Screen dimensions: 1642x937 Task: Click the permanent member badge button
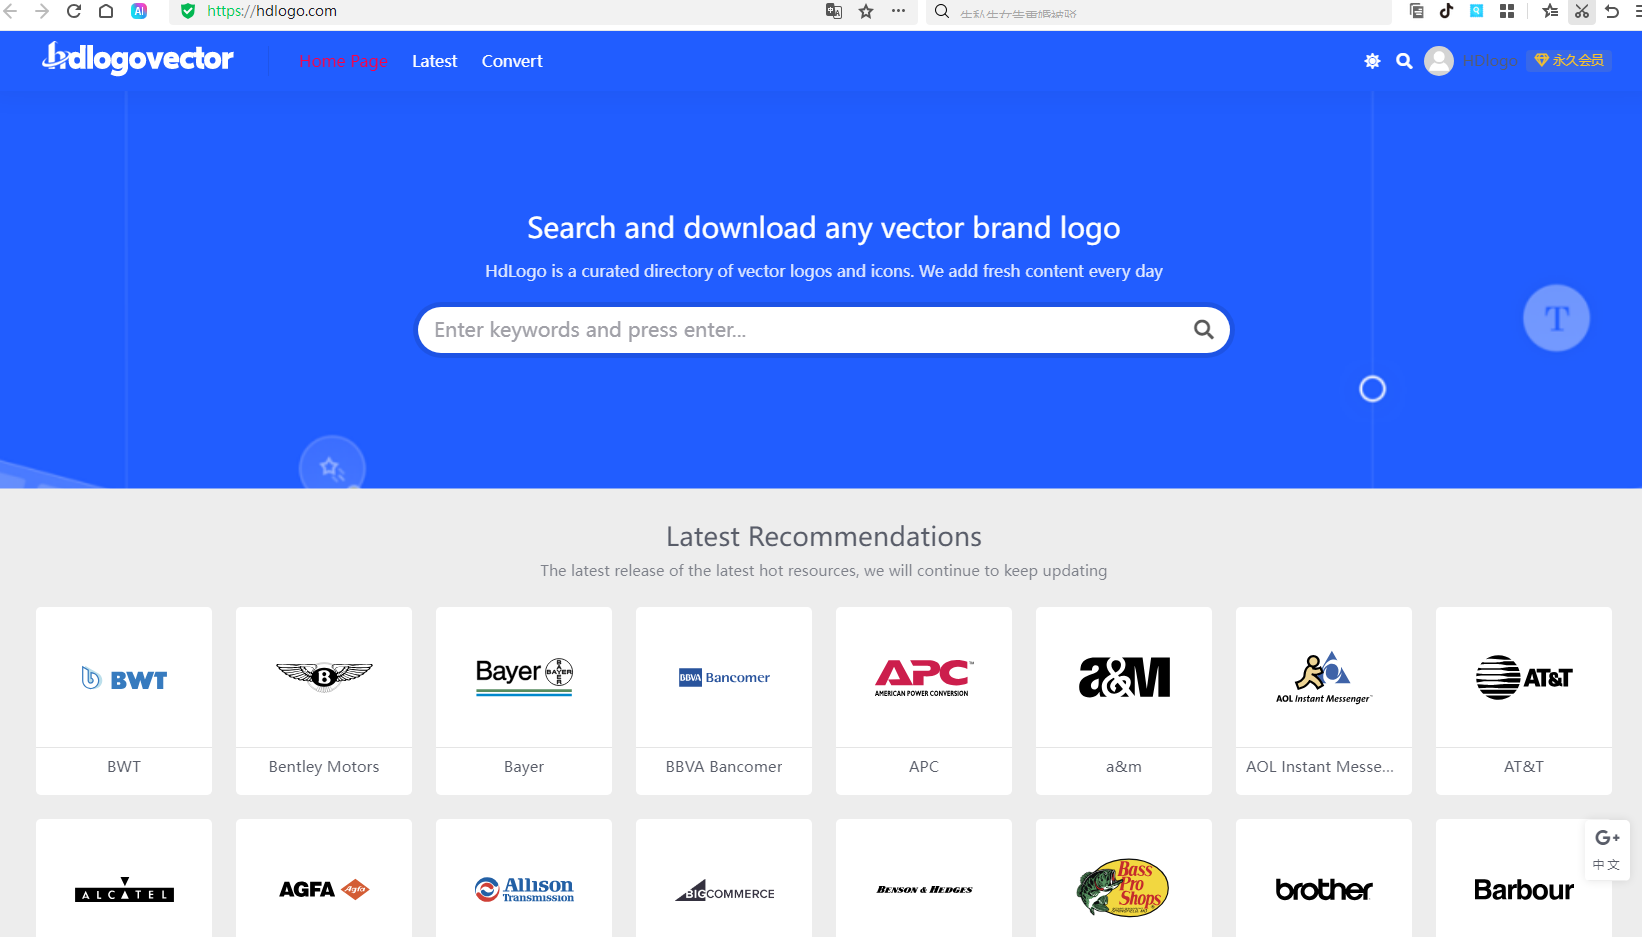(x=1568, y=61)
